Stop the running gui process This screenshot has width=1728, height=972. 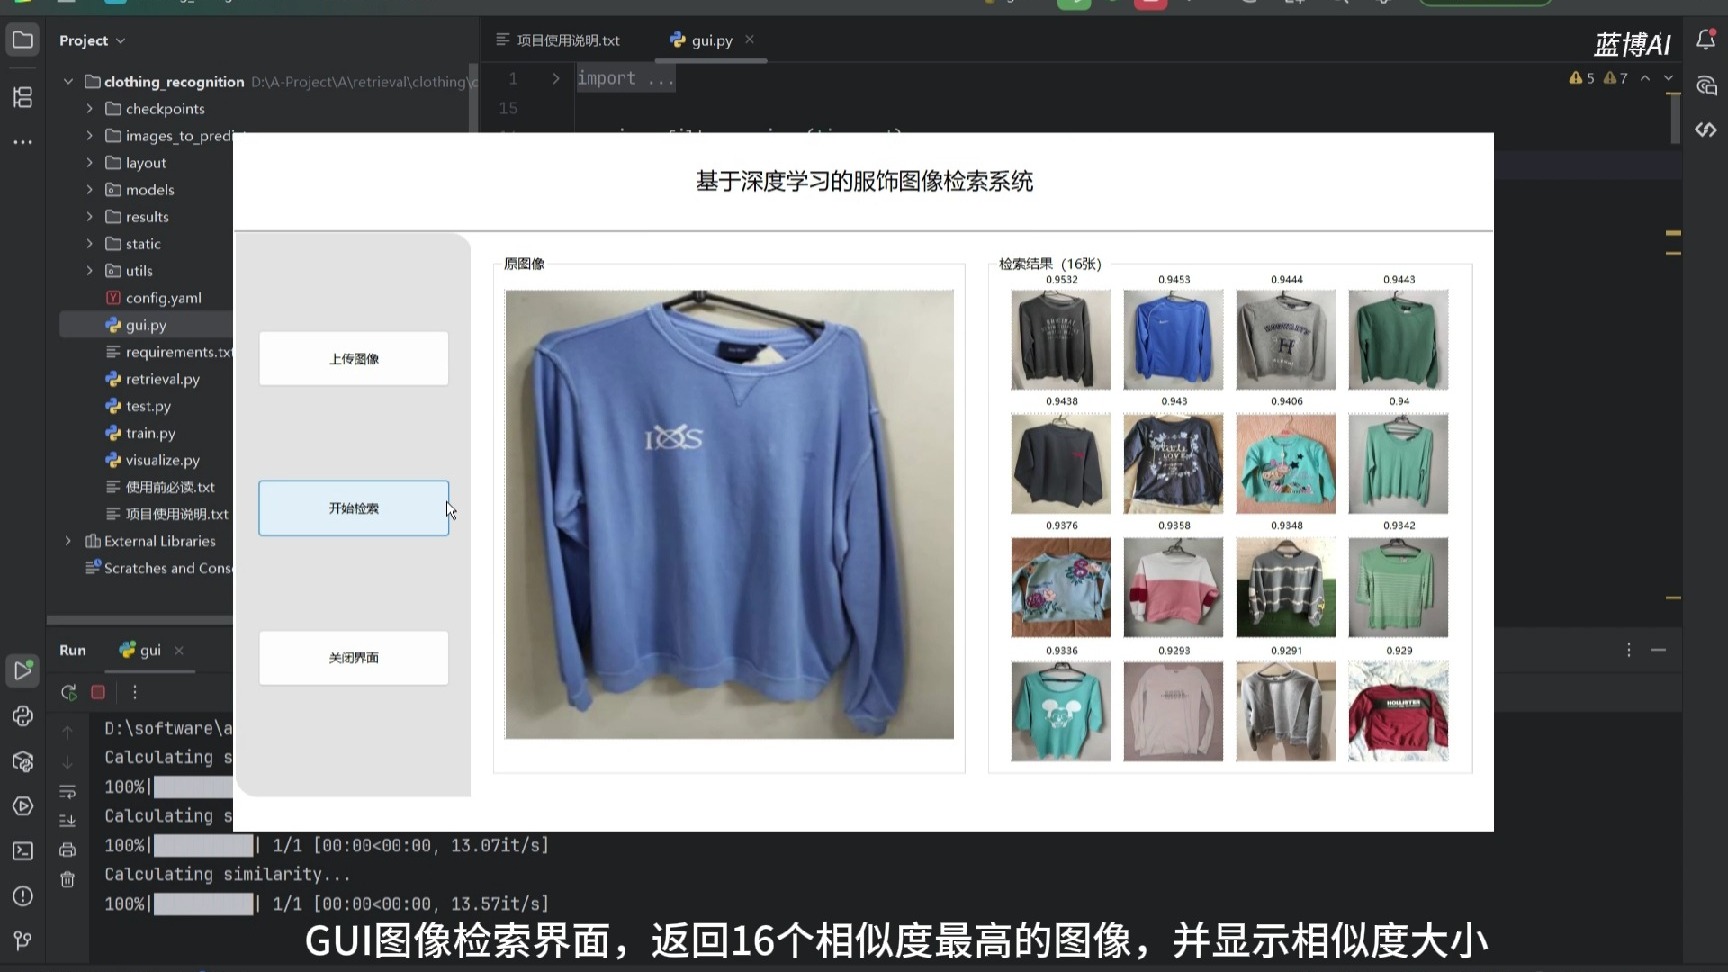[98, 692]
